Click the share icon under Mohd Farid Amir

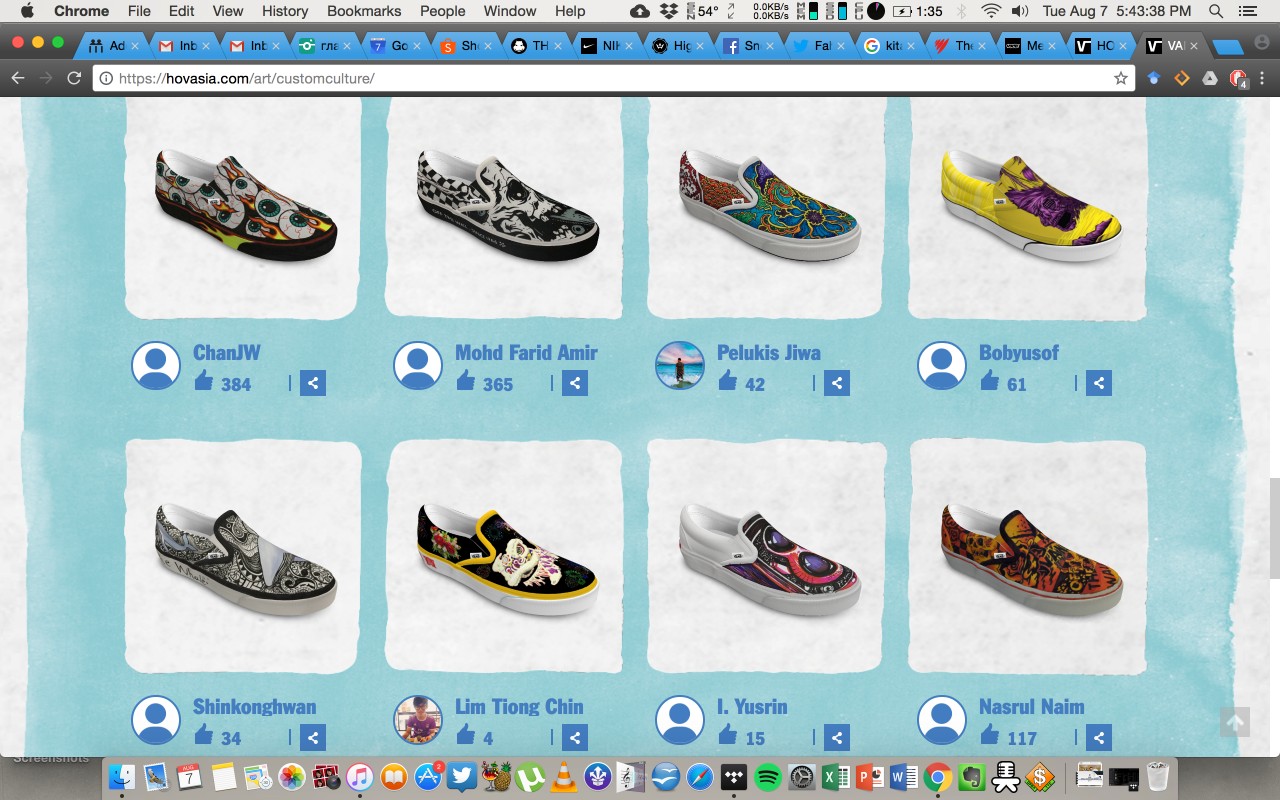575,383
